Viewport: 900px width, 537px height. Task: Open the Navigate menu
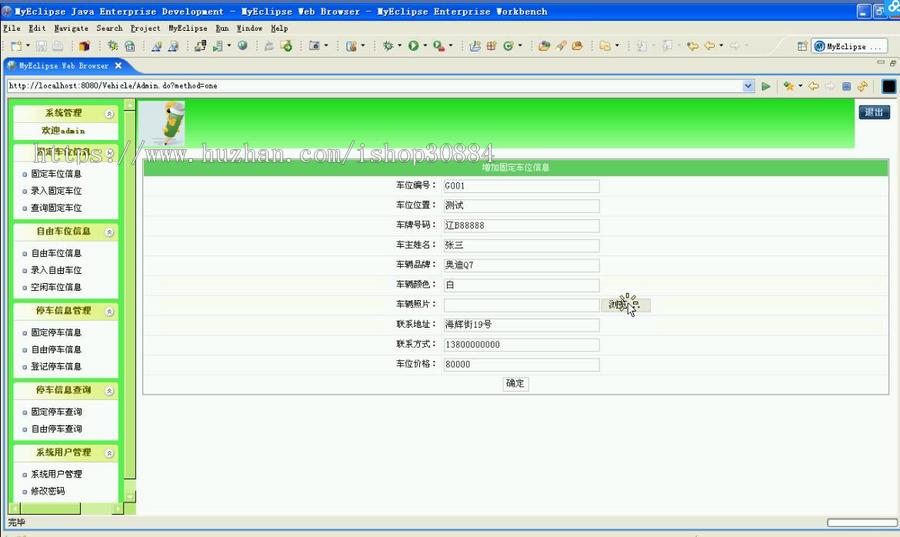tap(71, 28)
